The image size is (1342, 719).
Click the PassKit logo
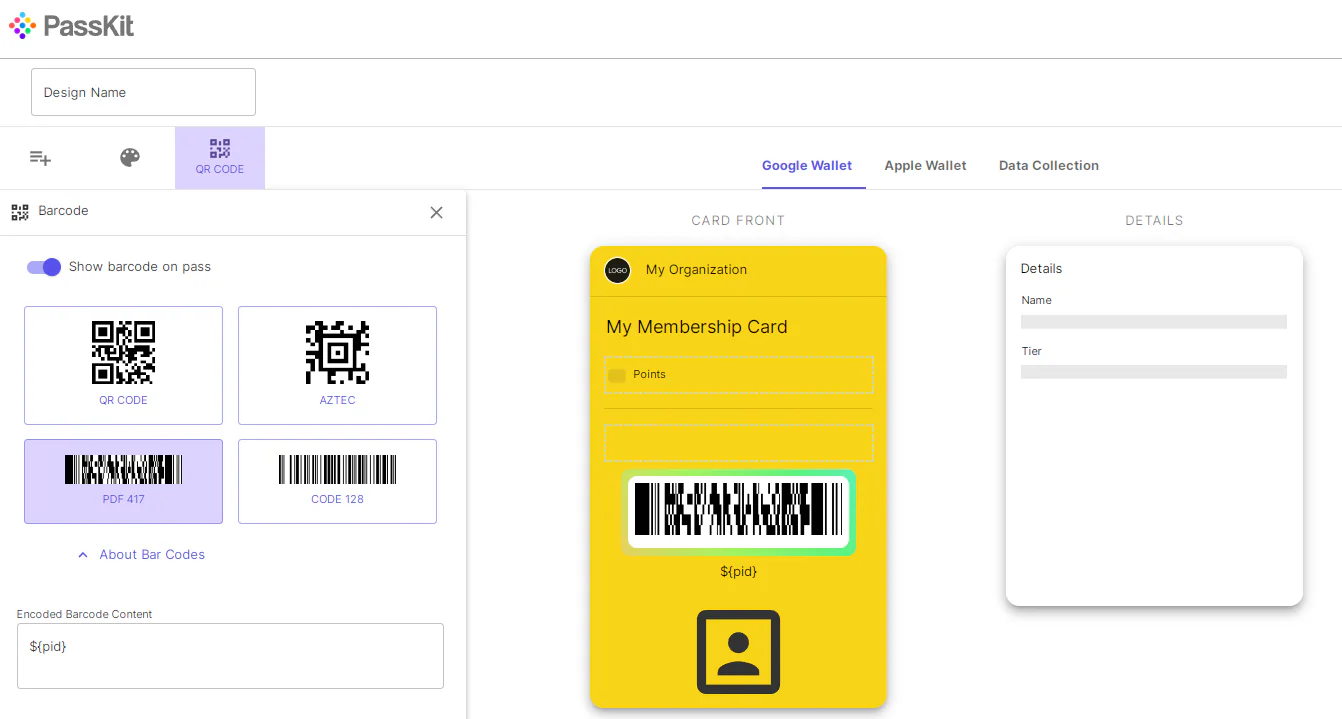(71, 26)
